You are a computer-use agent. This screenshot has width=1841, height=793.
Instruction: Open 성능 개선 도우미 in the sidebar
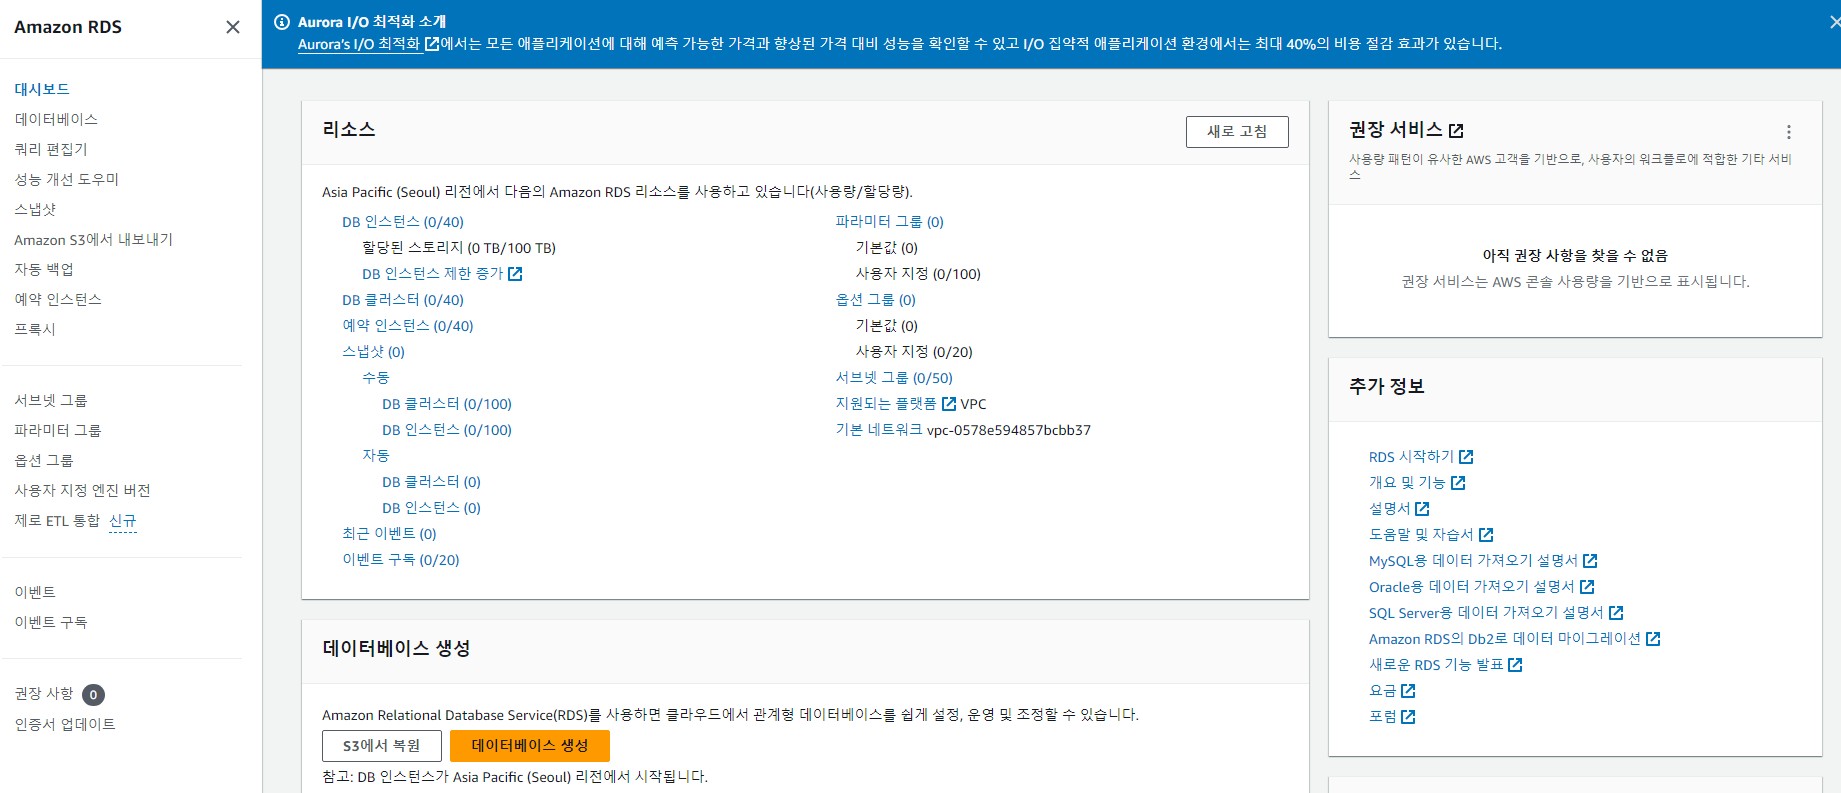tap(66, 179)
